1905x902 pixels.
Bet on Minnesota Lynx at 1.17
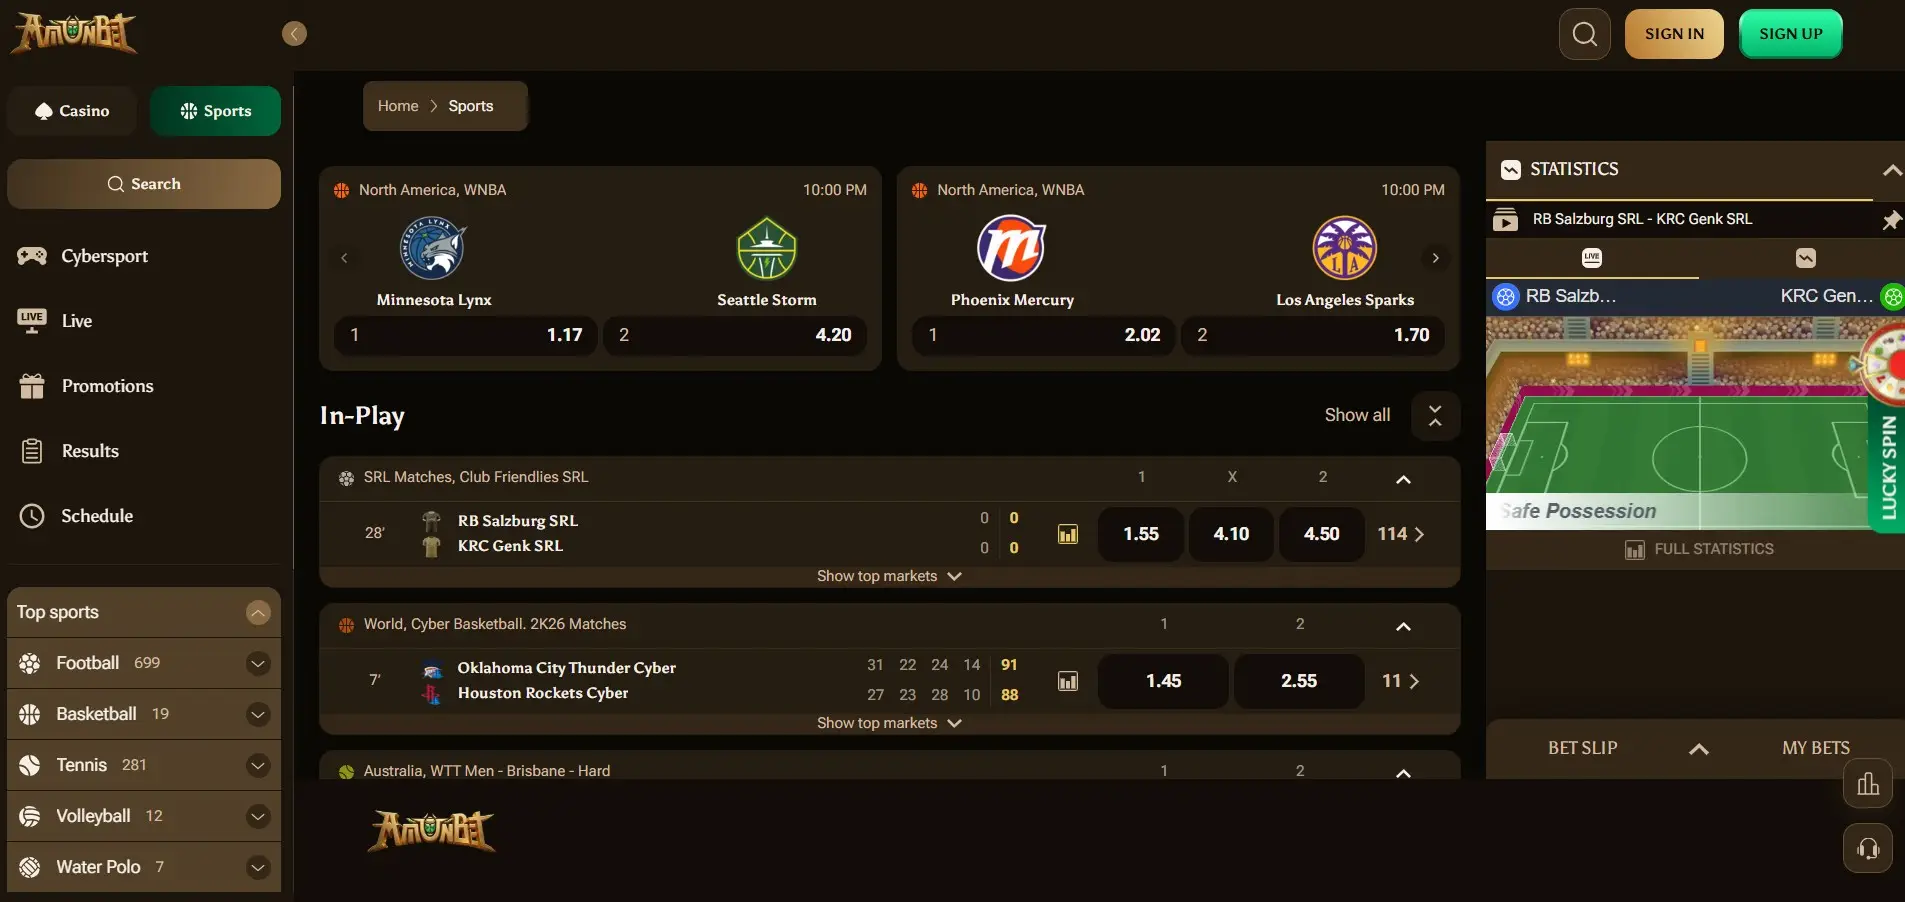(465, 335)
